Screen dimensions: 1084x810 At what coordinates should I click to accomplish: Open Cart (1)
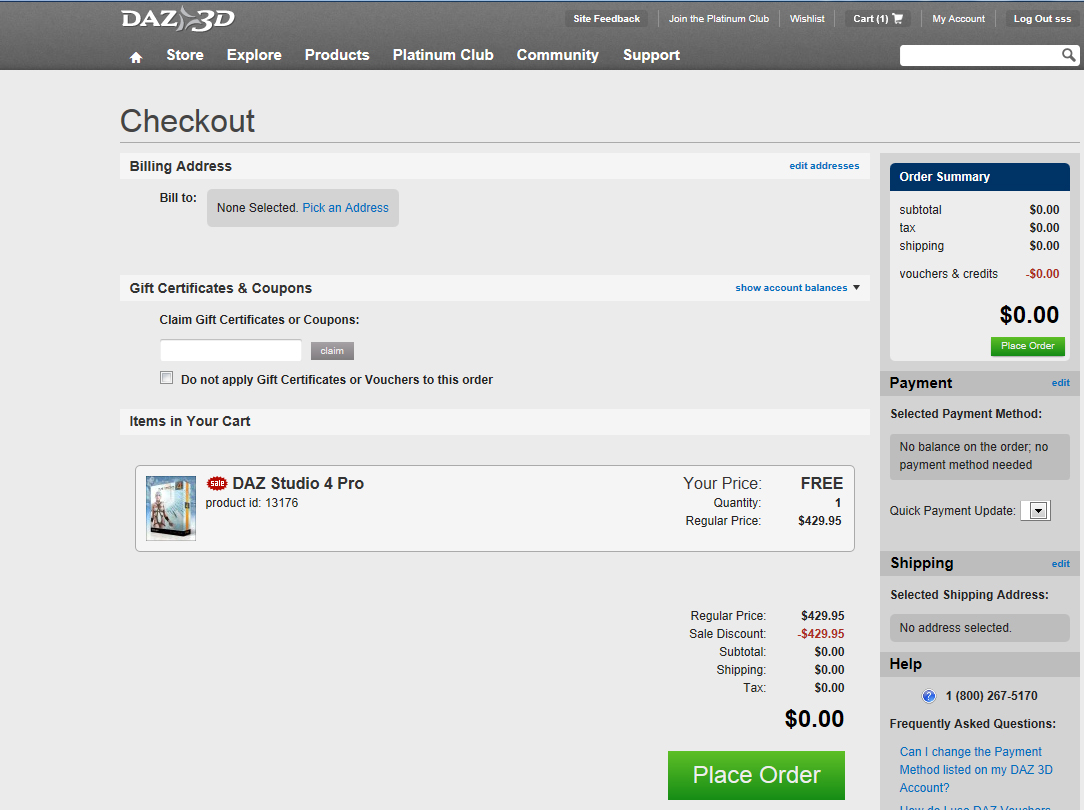877,19
